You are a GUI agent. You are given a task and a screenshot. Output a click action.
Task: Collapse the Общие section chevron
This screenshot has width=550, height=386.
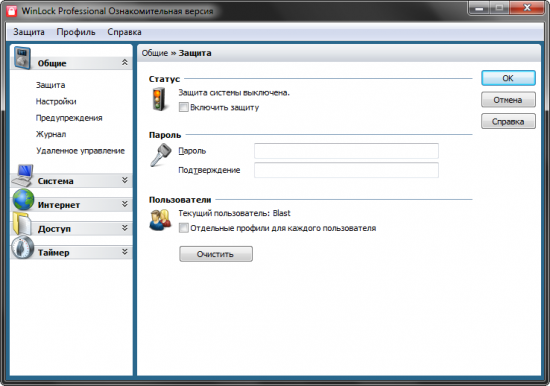click(125, 62)
